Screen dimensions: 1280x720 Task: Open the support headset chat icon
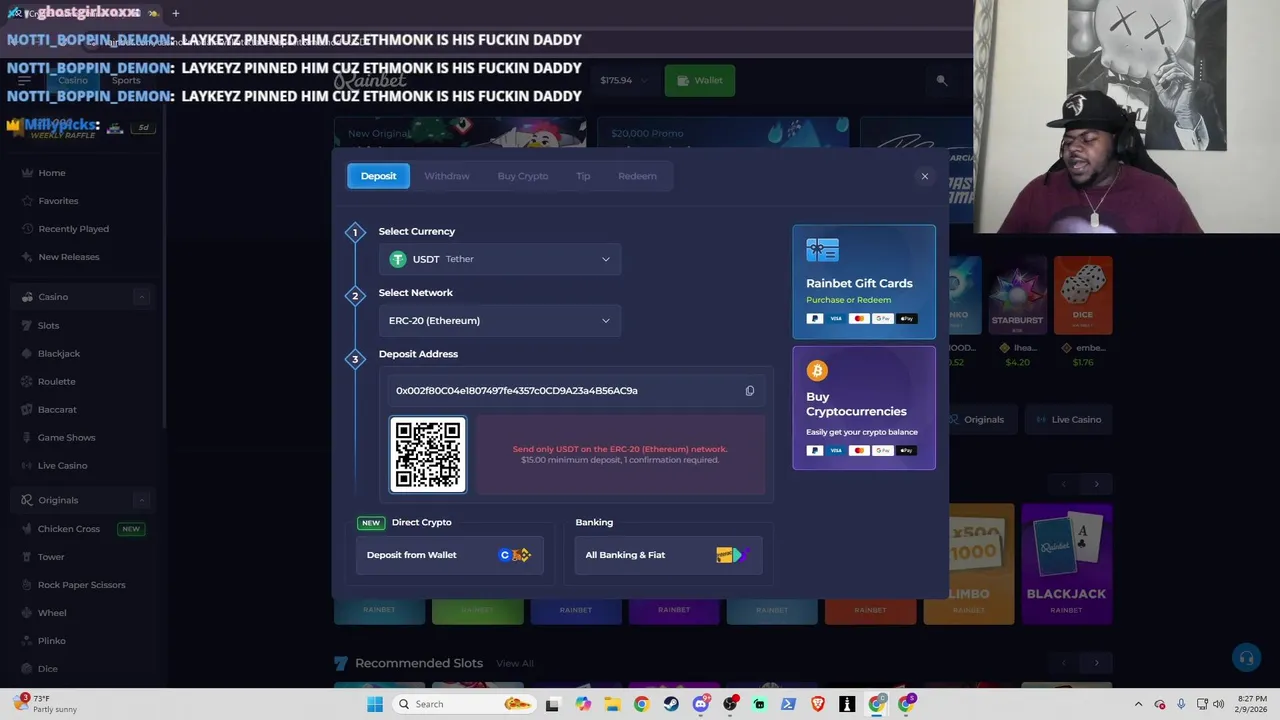coord(1246,657)
